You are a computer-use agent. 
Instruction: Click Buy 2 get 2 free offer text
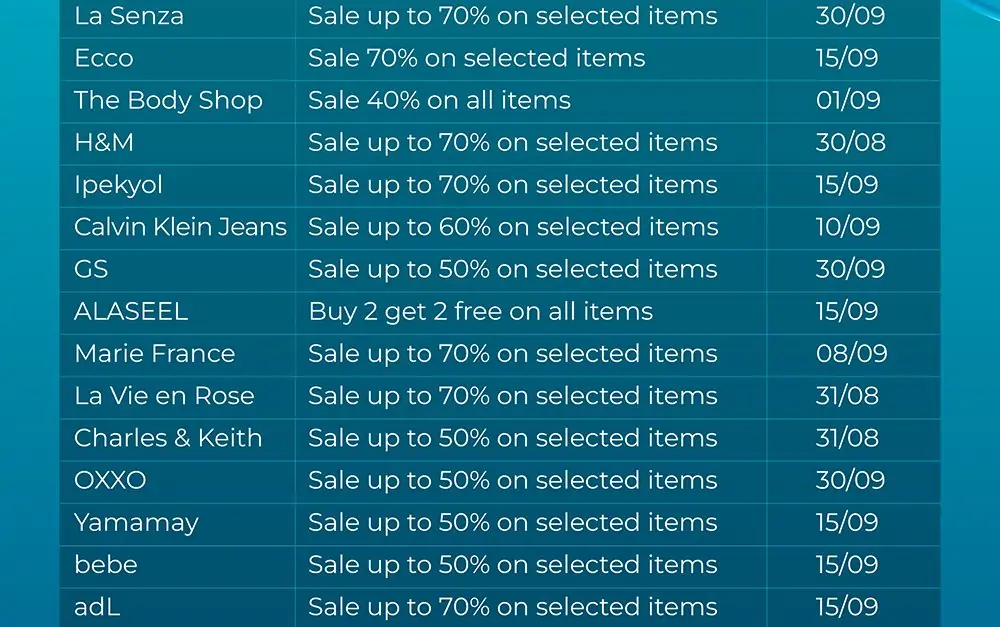[481, 312]
